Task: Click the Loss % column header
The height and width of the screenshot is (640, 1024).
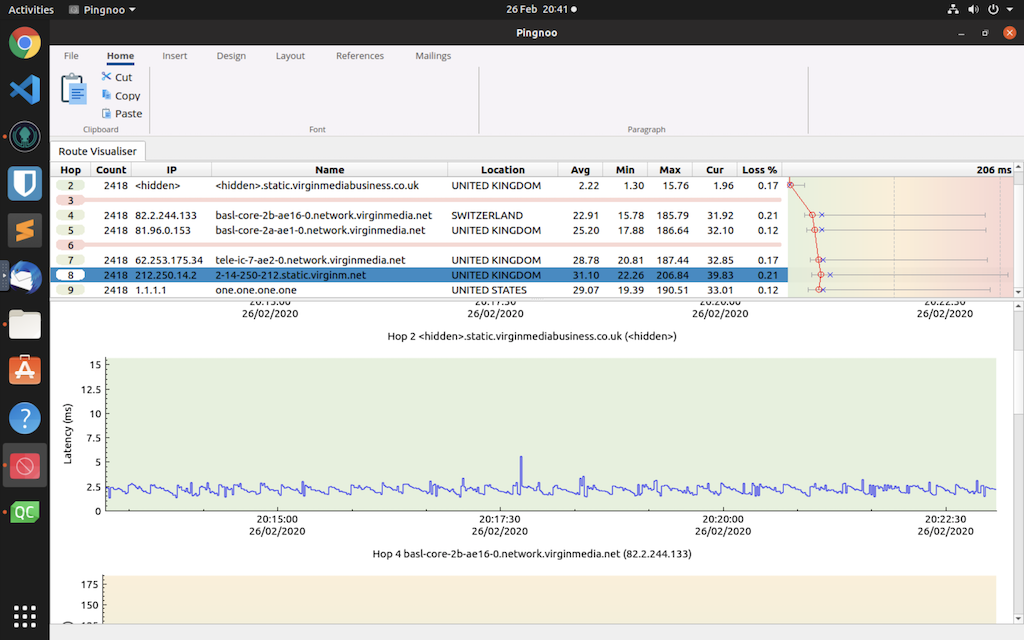Action: (x=759, y=170)
